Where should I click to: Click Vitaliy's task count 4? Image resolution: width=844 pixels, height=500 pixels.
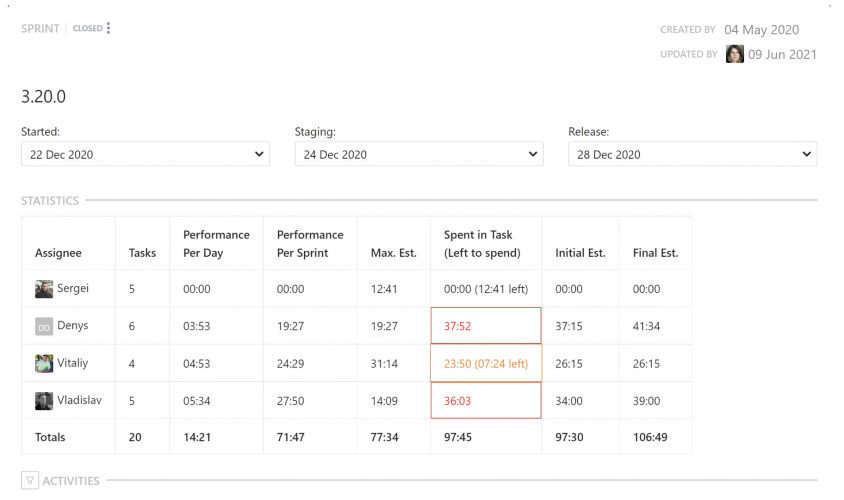132,364
